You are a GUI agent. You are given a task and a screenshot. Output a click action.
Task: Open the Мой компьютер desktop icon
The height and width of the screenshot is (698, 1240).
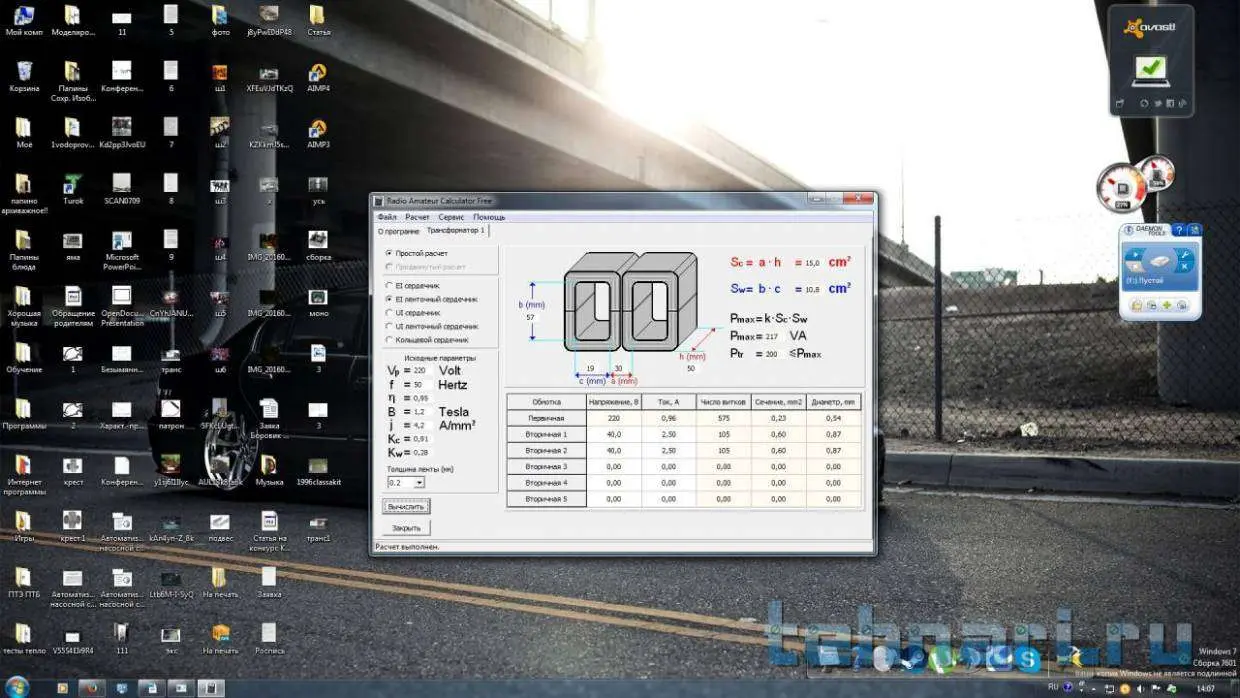(x=24, y=16)
